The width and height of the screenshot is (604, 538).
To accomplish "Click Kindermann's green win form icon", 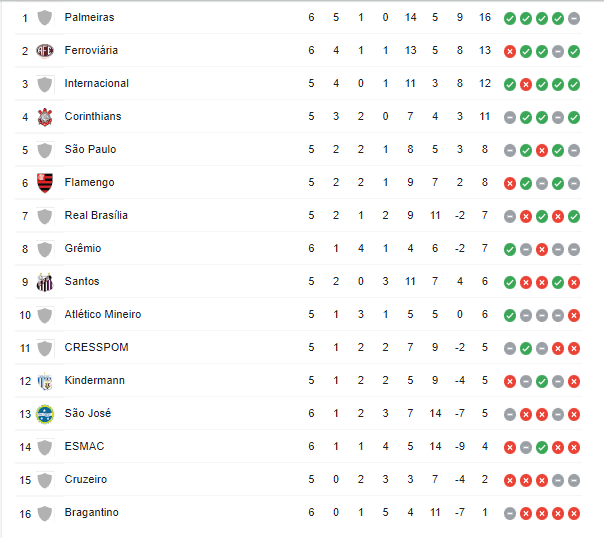I will click(542, 380).
